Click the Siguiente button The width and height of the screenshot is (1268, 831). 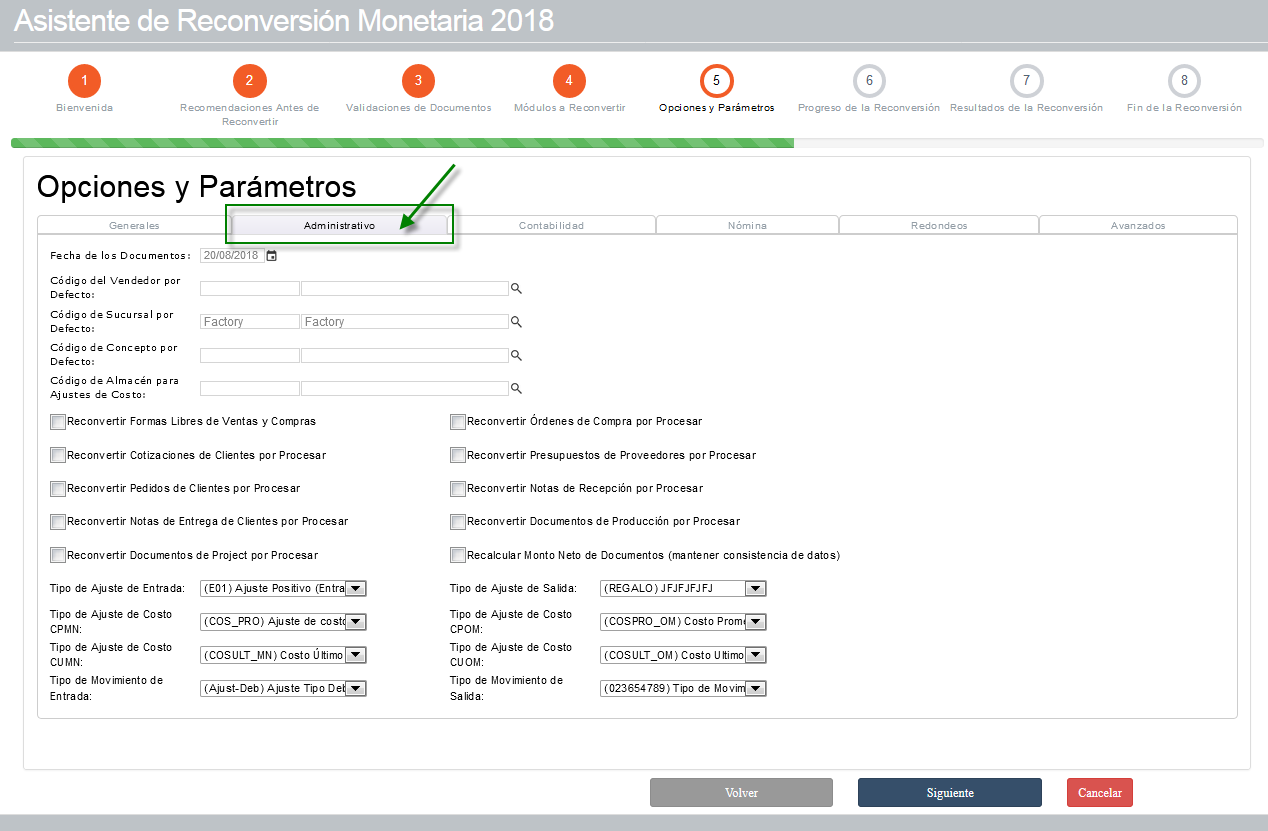(x=950, y=793)
